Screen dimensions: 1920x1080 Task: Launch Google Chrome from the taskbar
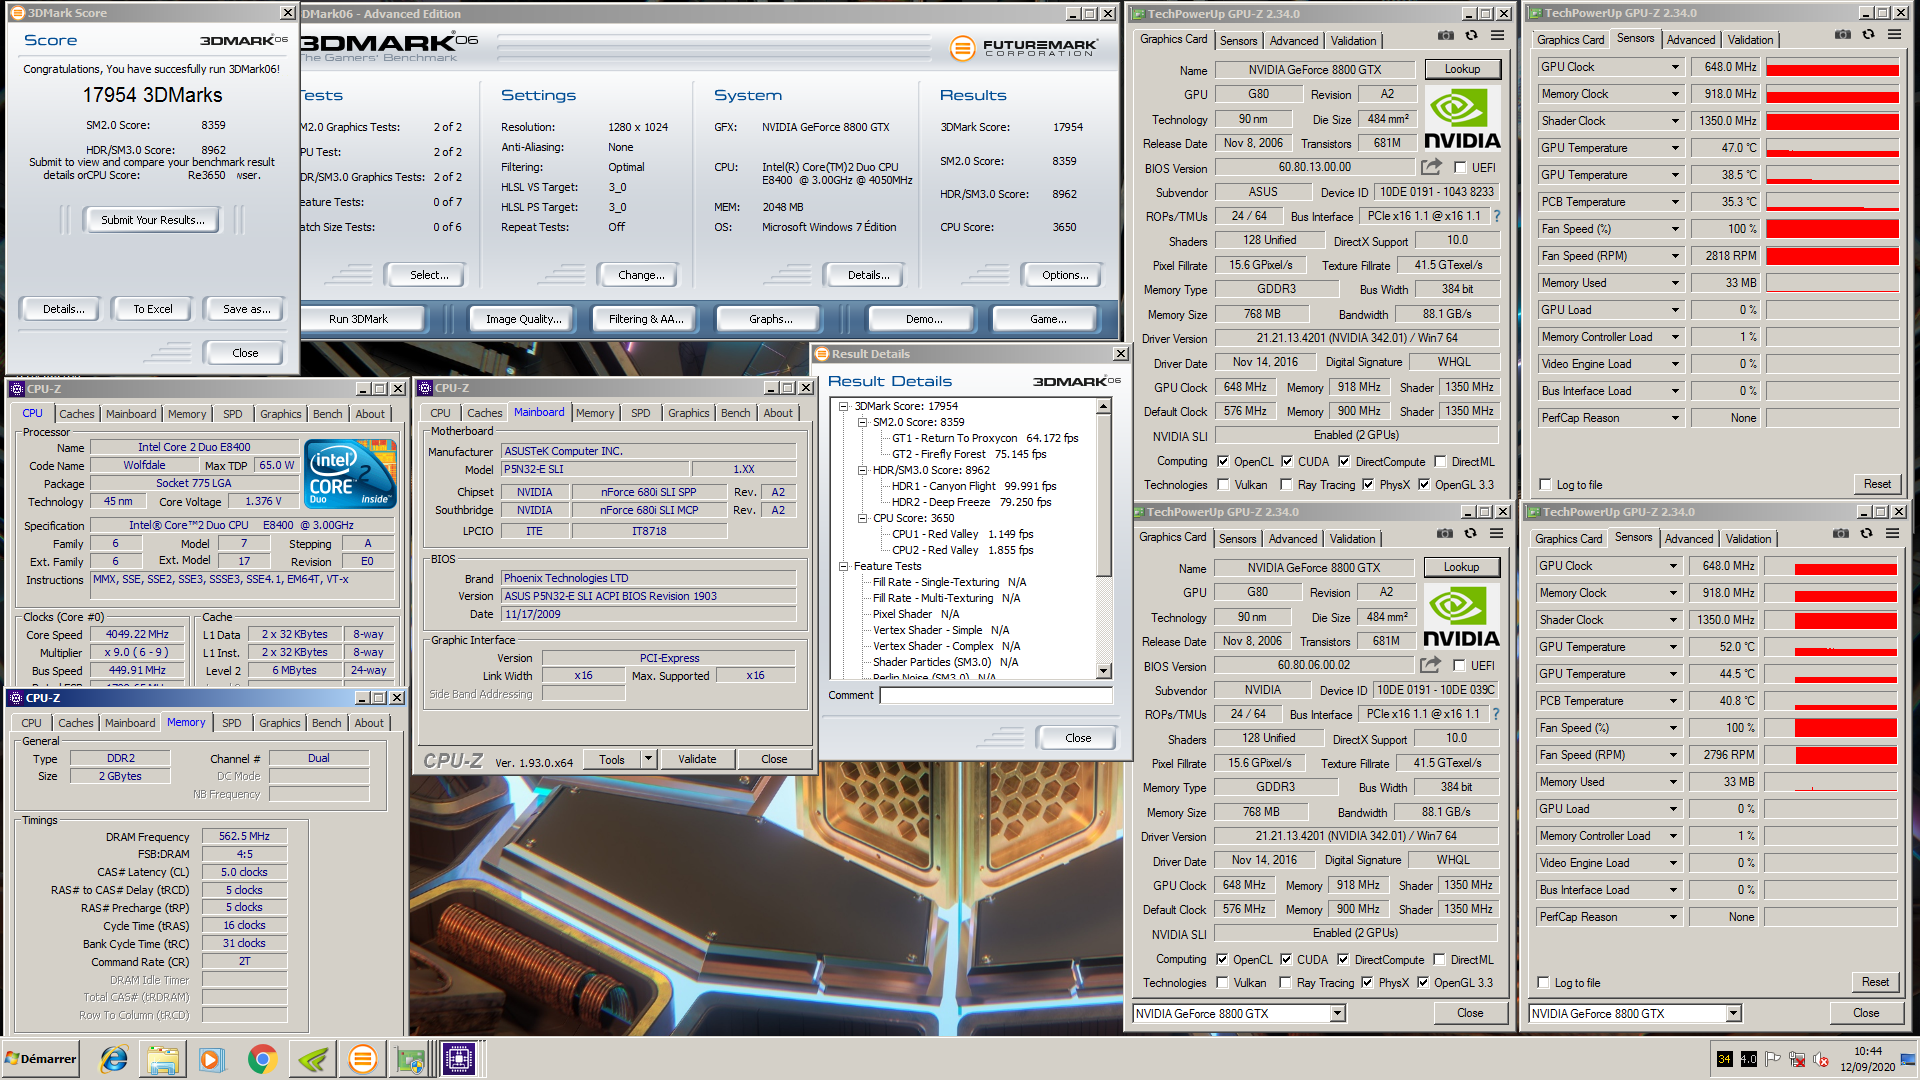tap(262, 1059)
